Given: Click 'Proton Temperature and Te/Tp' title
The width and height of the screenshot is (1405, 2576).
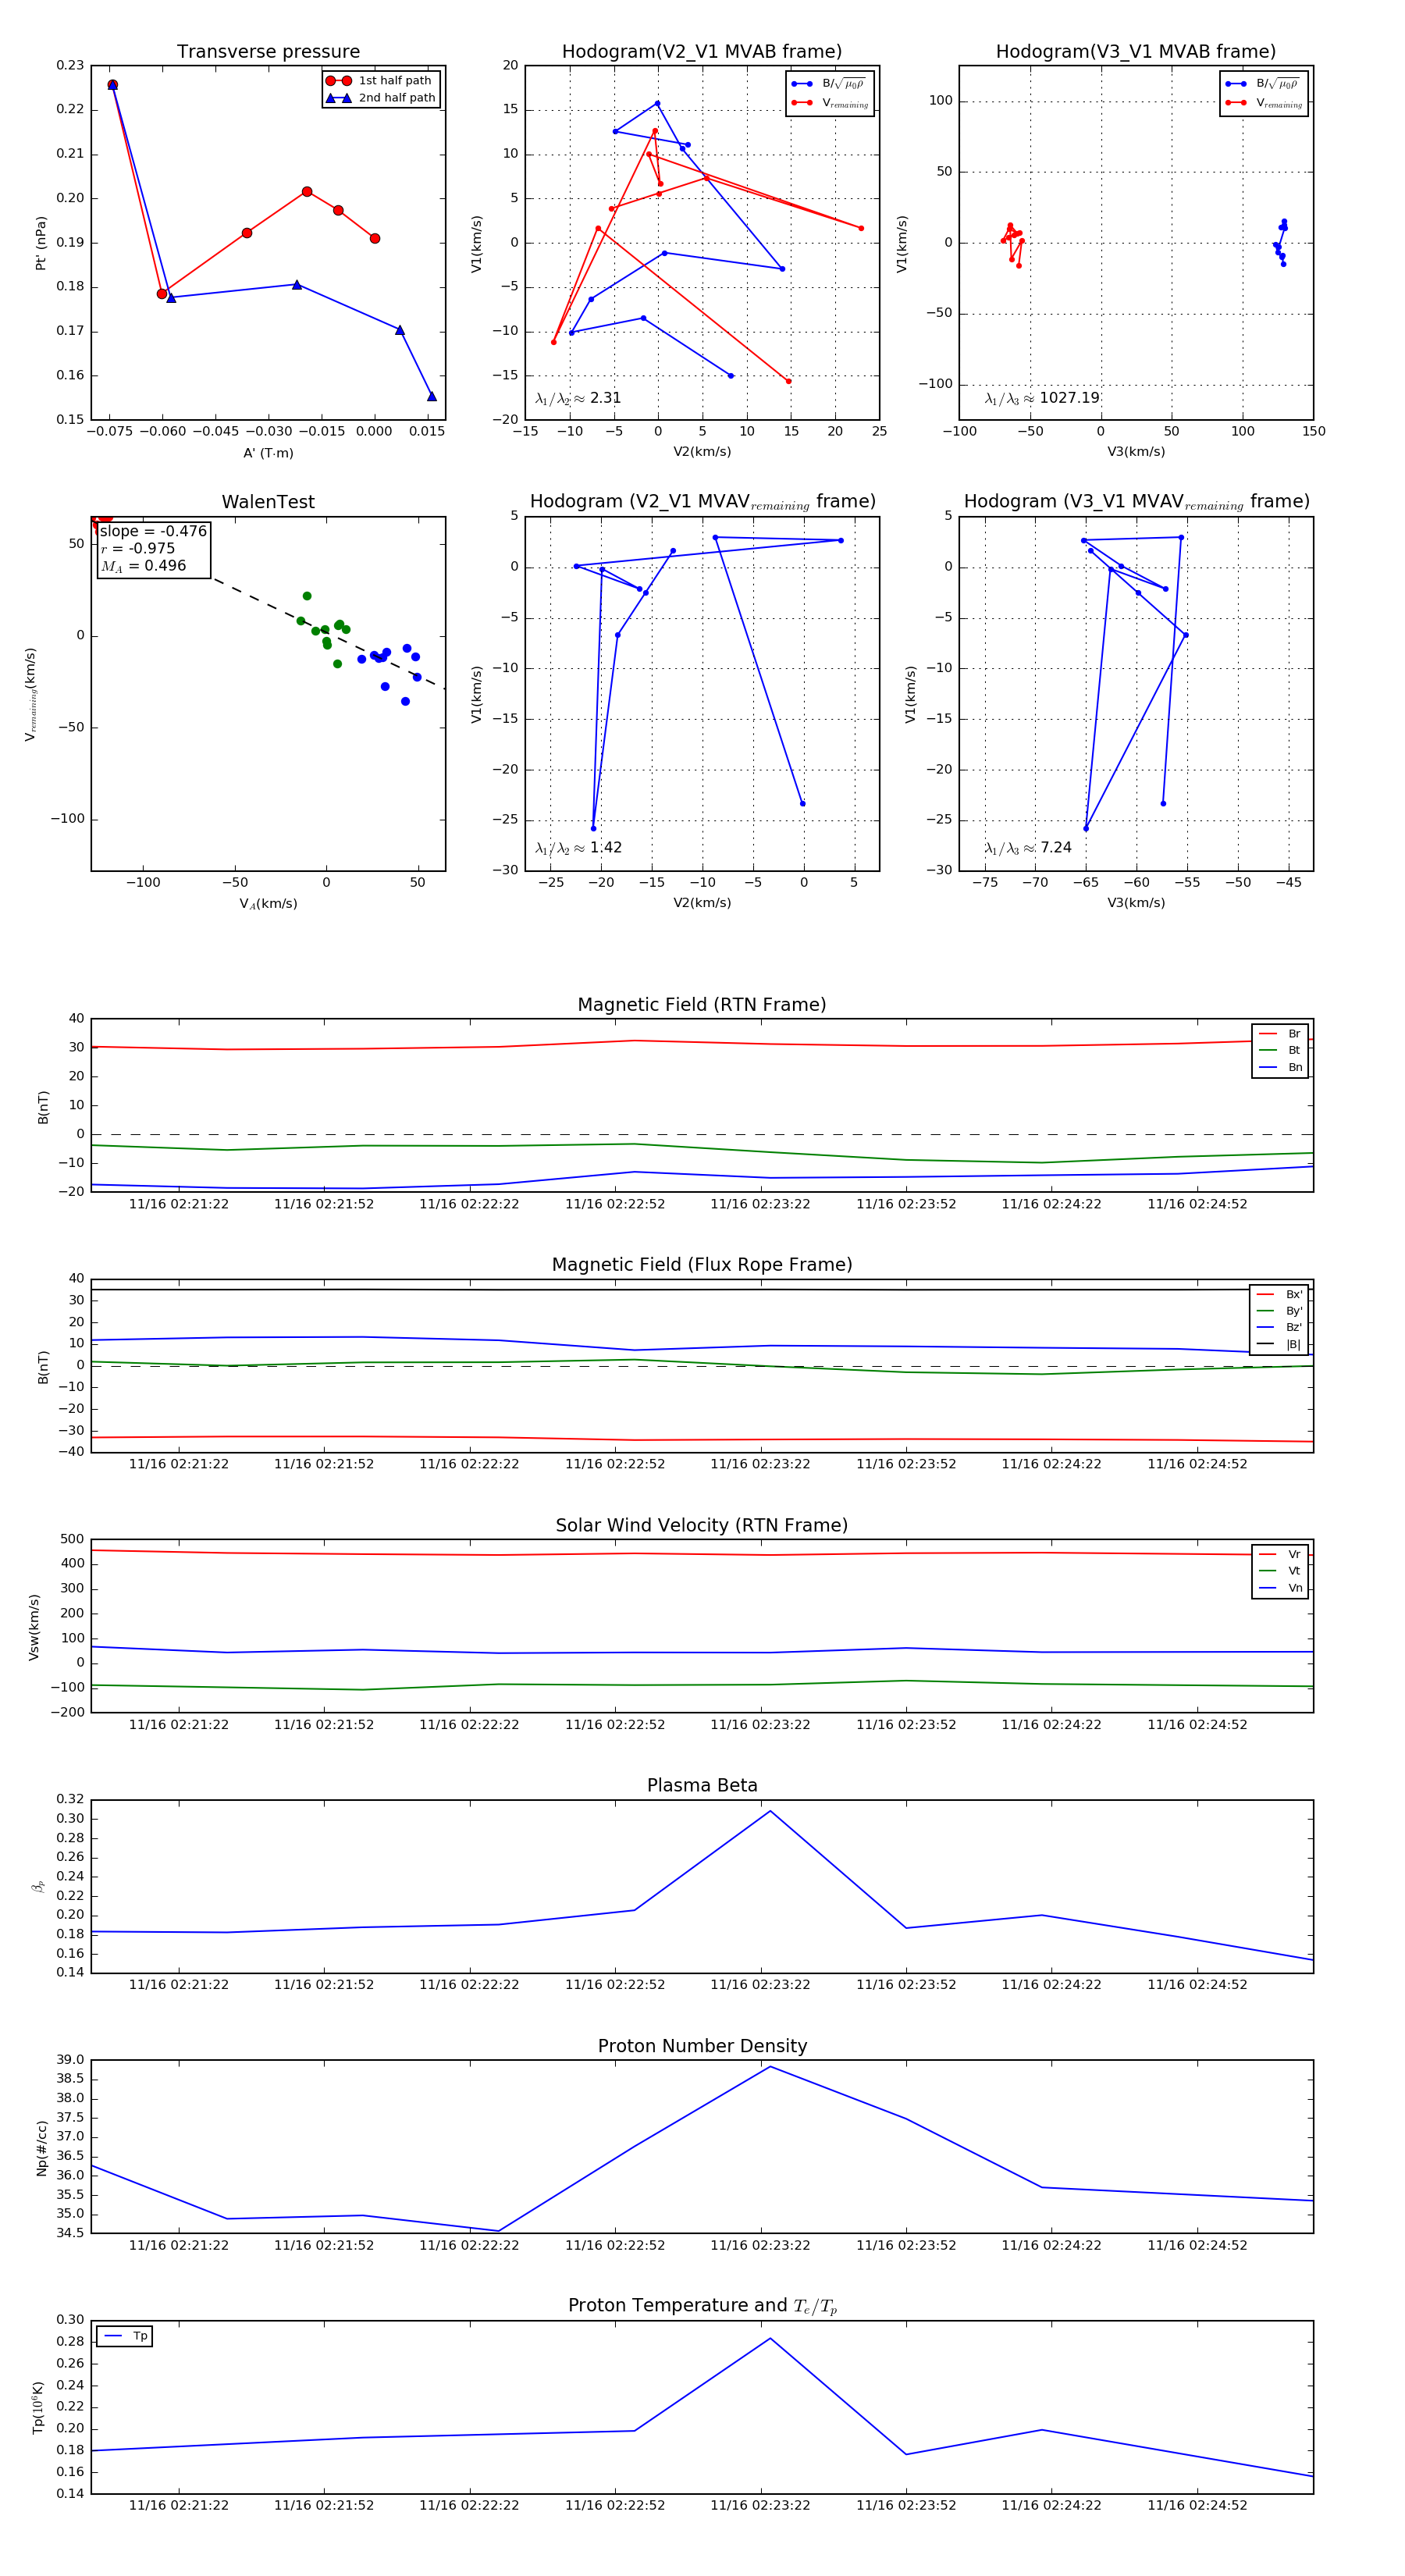Looking at the screenshot, I should coord(702,2306).
